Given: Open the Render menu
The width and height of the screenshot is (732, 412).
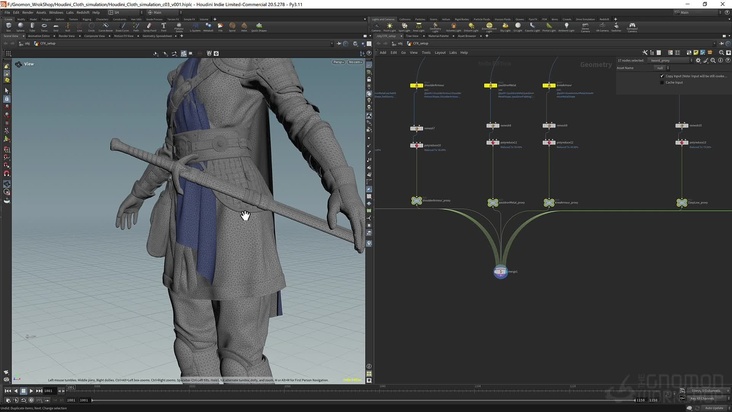Looking at the screenshot, I should 28,12.
